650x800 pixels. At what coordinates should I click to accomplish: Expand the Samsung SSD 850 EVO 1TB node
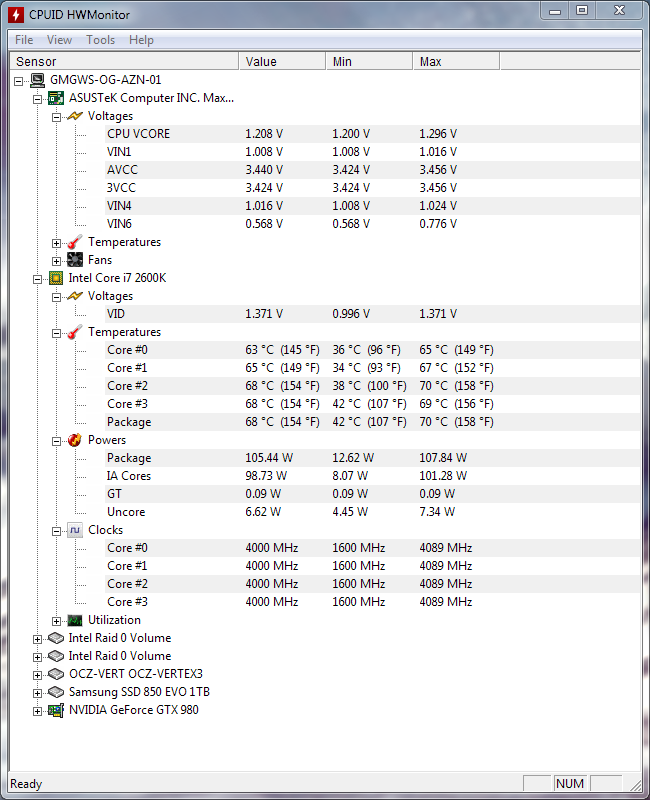coord(37,693)
